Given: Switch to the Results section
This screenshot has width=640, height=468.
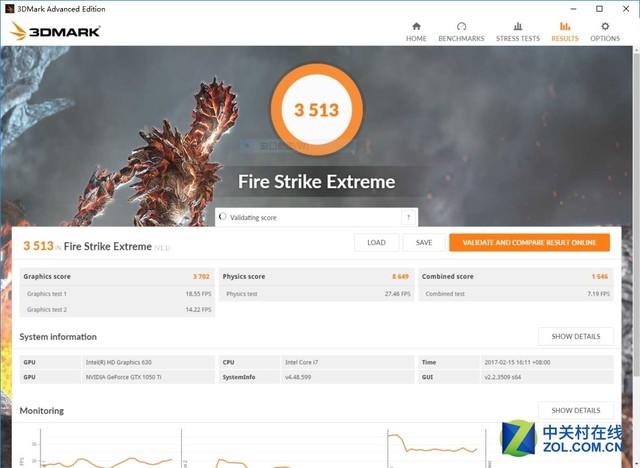Looking at the screenshot, I should point(565,32).
